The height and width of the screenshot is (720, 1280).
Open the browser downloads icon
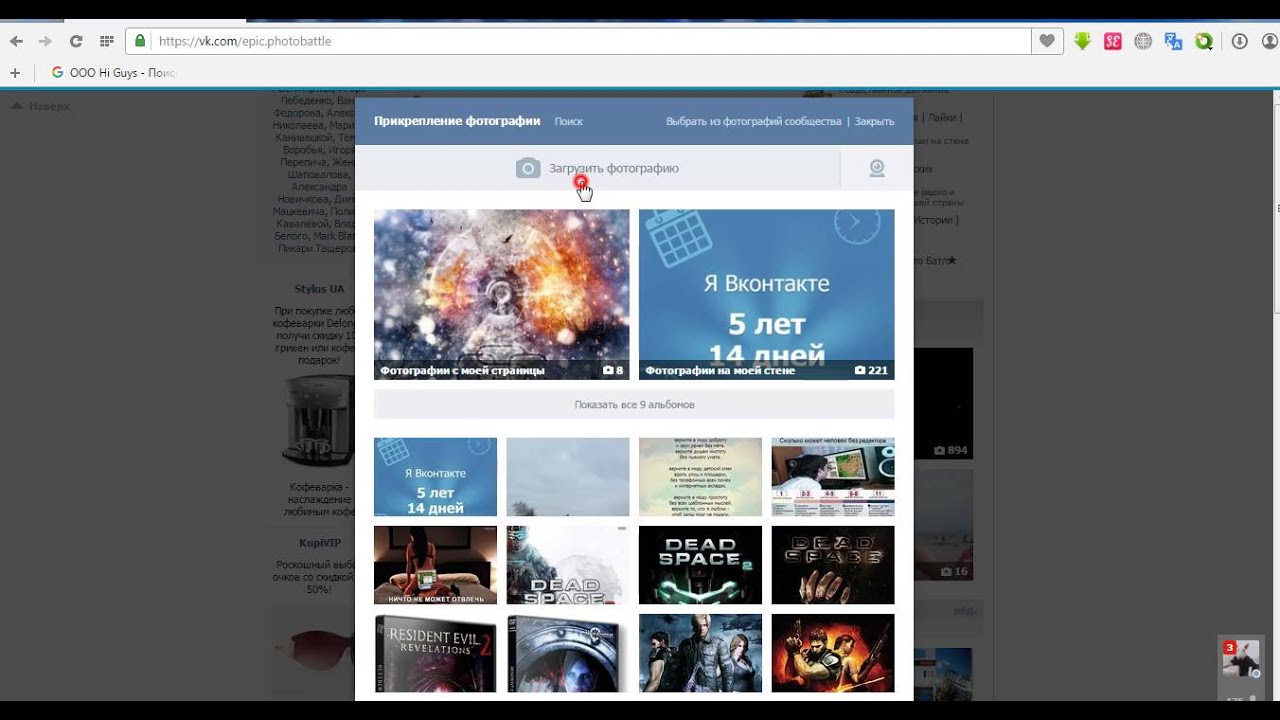1239,41
